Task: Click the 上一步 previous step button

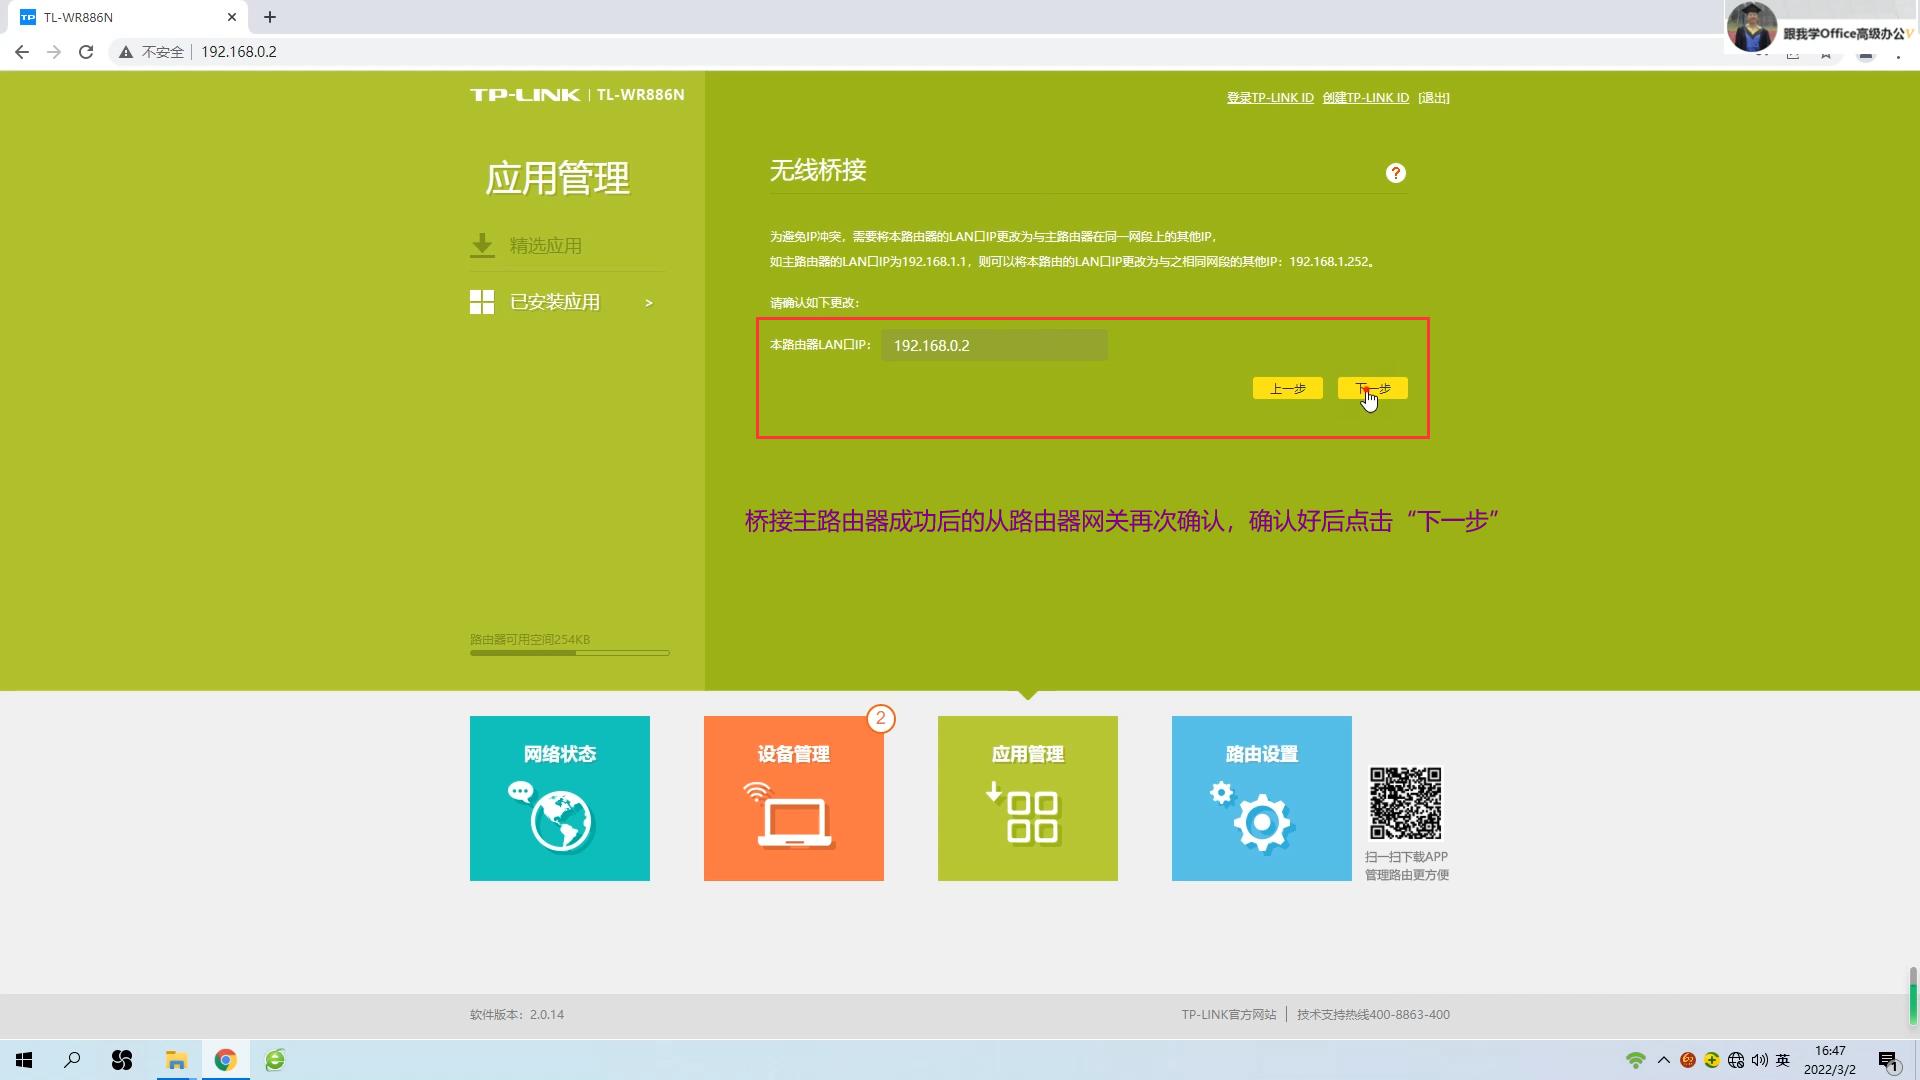Action: point(1287,388)
